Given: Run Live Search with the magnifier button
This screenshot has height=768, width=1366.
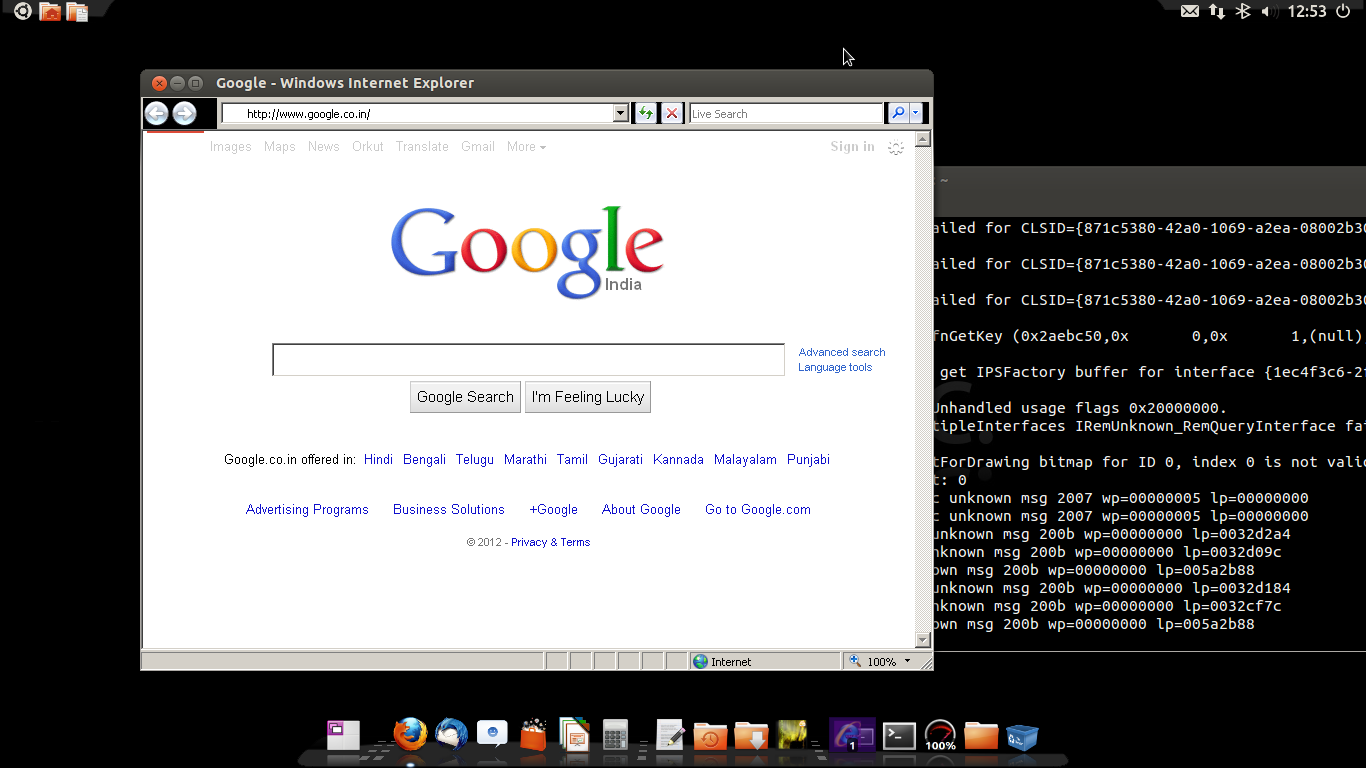Looking at the screenshot, I should (898, 114).
